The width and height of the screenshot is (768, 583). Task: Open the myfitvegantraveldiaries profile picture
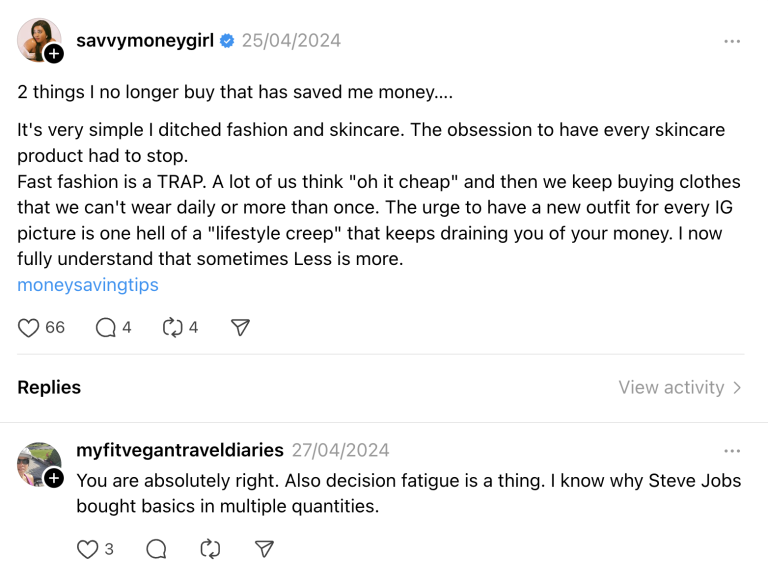pos(38,462)
